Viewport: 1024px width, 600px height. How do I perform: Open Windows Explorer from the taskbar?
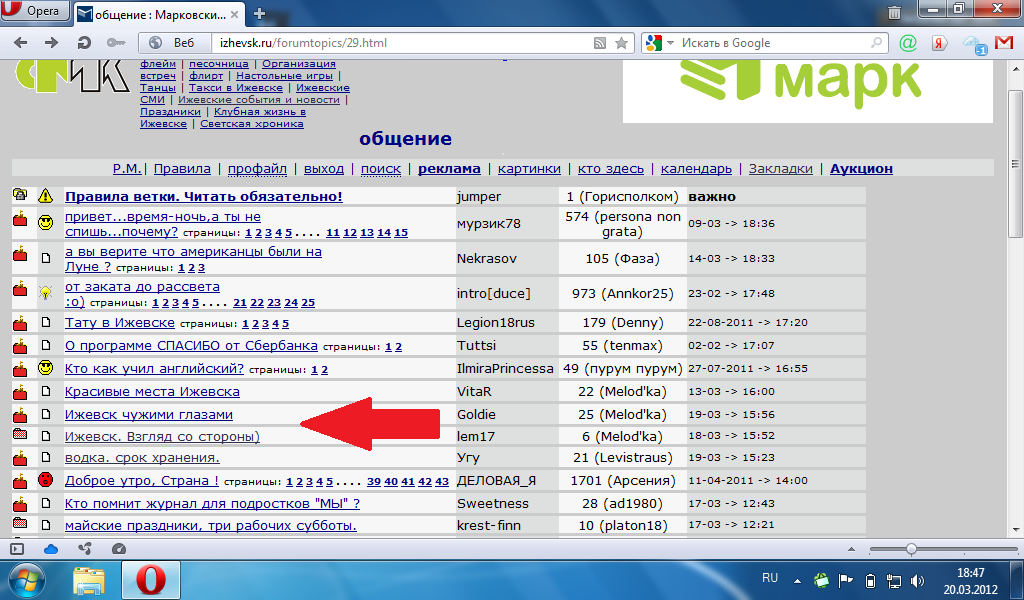[90, 579]
